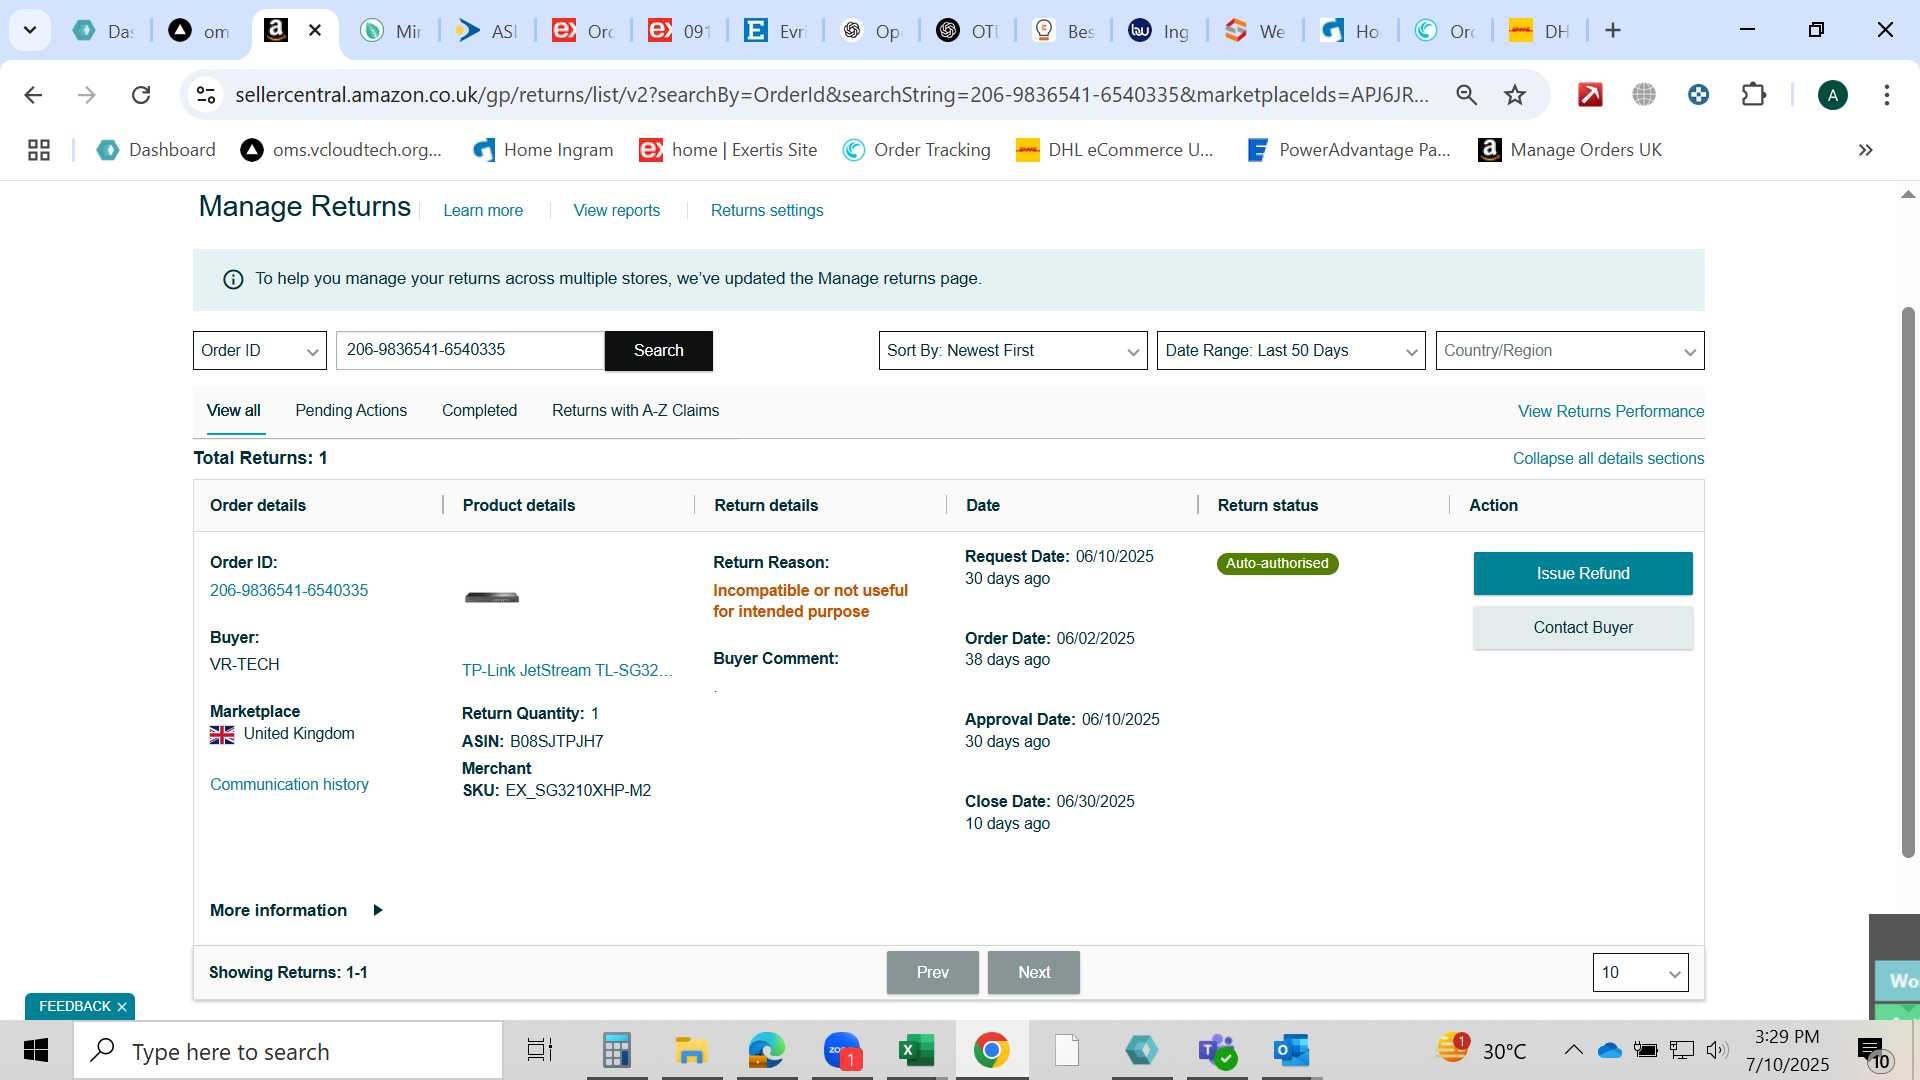The width and height of the screenshot is (1920, 1080).
Task: Switch to the ASI browser tab
Action: pos(486,31)
